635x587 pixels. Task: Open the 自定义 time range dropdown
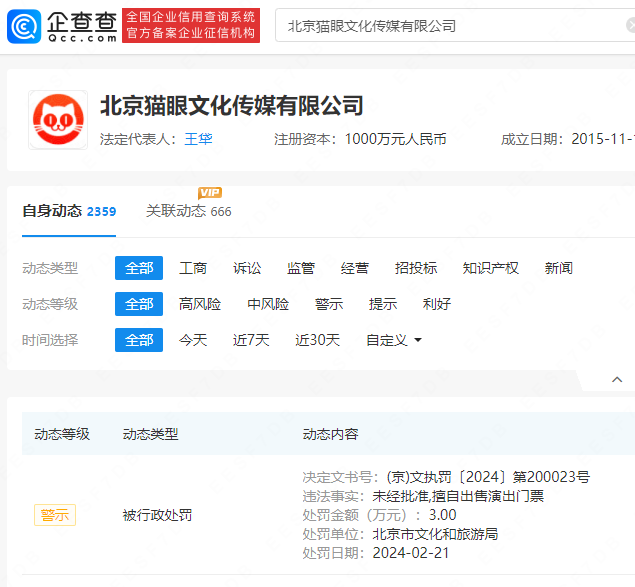click(x=394, y=340)
